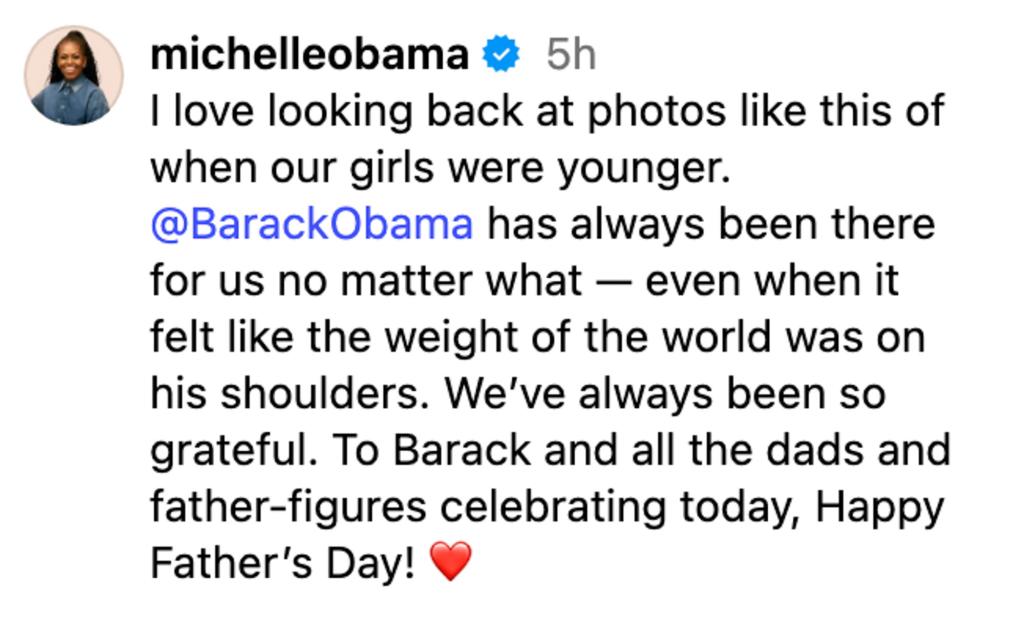Click the blue verified badge

click(x=501, y=54)
